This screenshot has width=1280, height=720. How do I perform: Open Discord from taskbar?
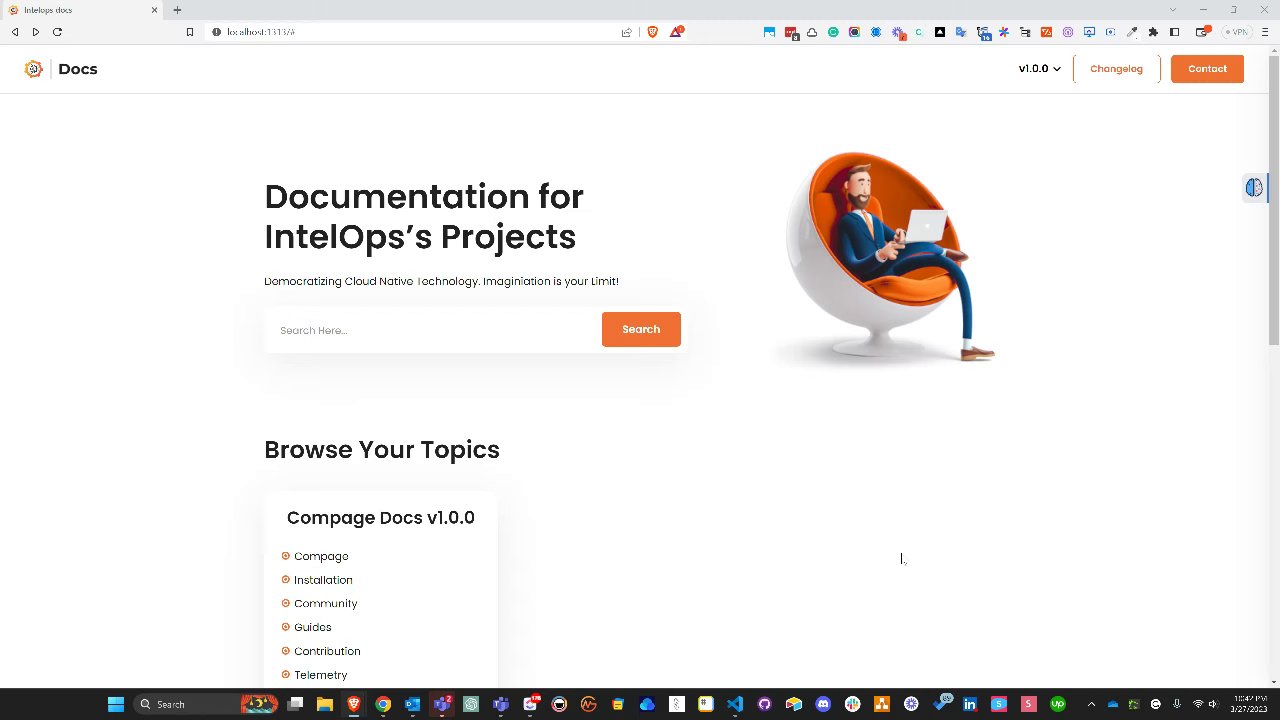[823, 704]
